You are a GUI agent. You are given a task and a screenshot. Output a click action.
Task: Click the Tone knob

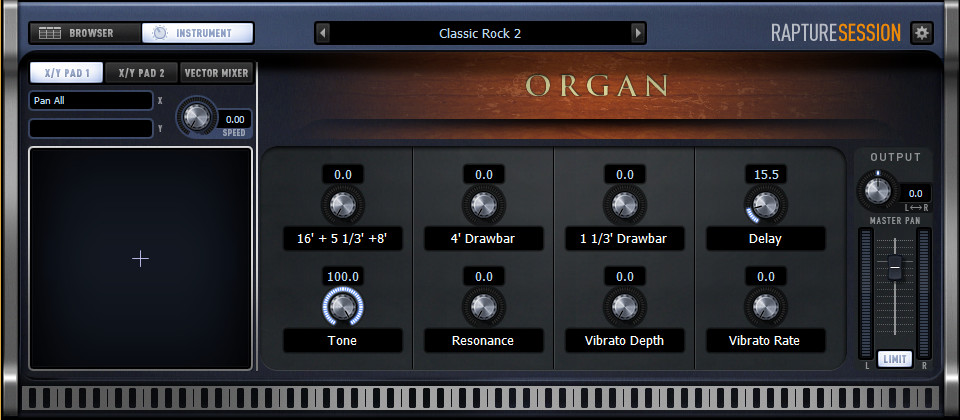click(343, 306)
